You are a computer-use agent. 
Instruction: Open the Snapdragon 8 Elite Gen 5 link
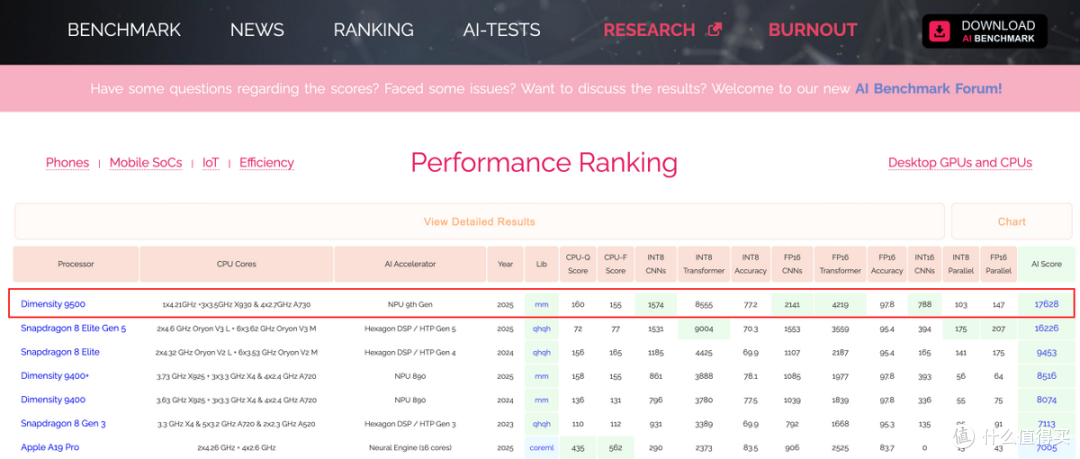(x=73, y=328)
